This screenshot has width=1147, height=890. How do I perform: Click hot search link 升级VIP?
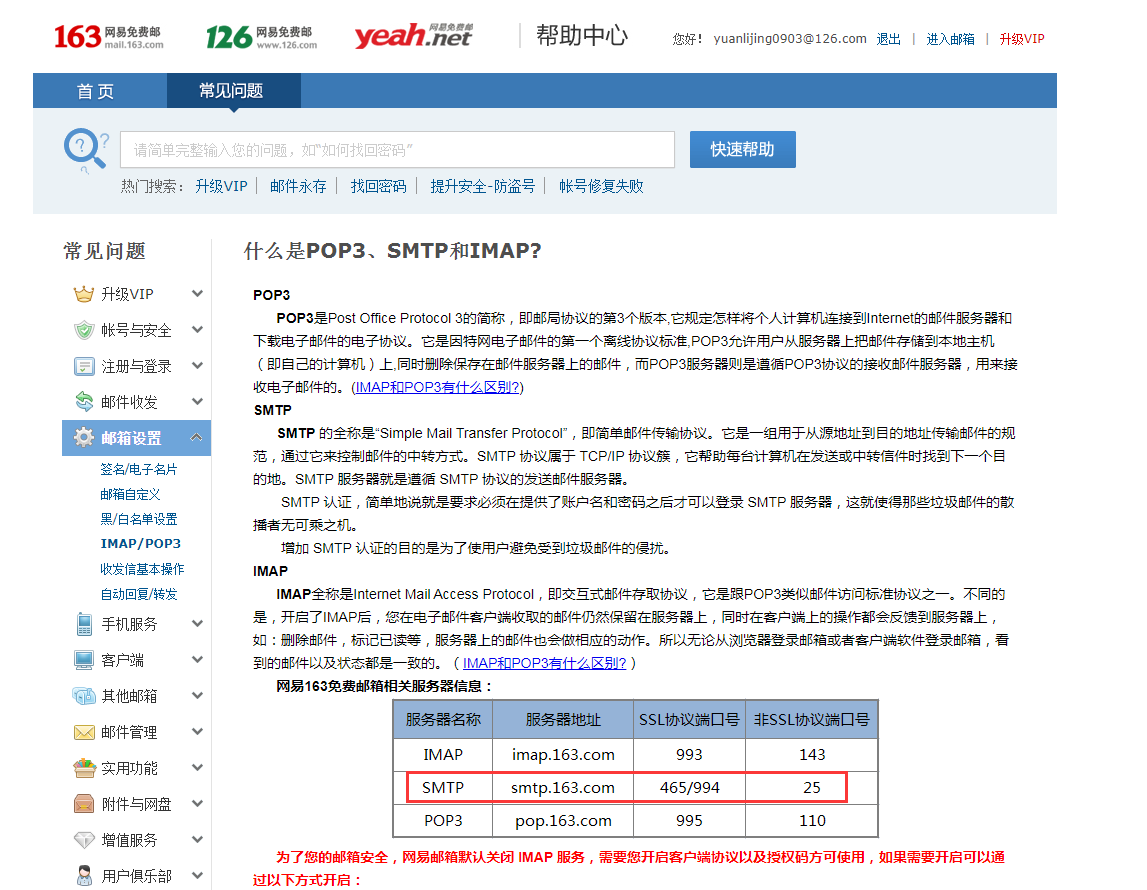[x=222, y=186]
